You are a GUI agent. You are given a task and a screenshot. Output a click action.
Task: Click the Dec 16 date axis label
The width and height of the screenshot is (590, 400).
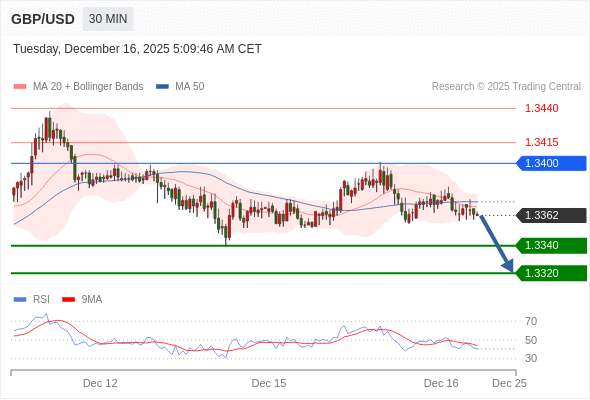[441, 383]
